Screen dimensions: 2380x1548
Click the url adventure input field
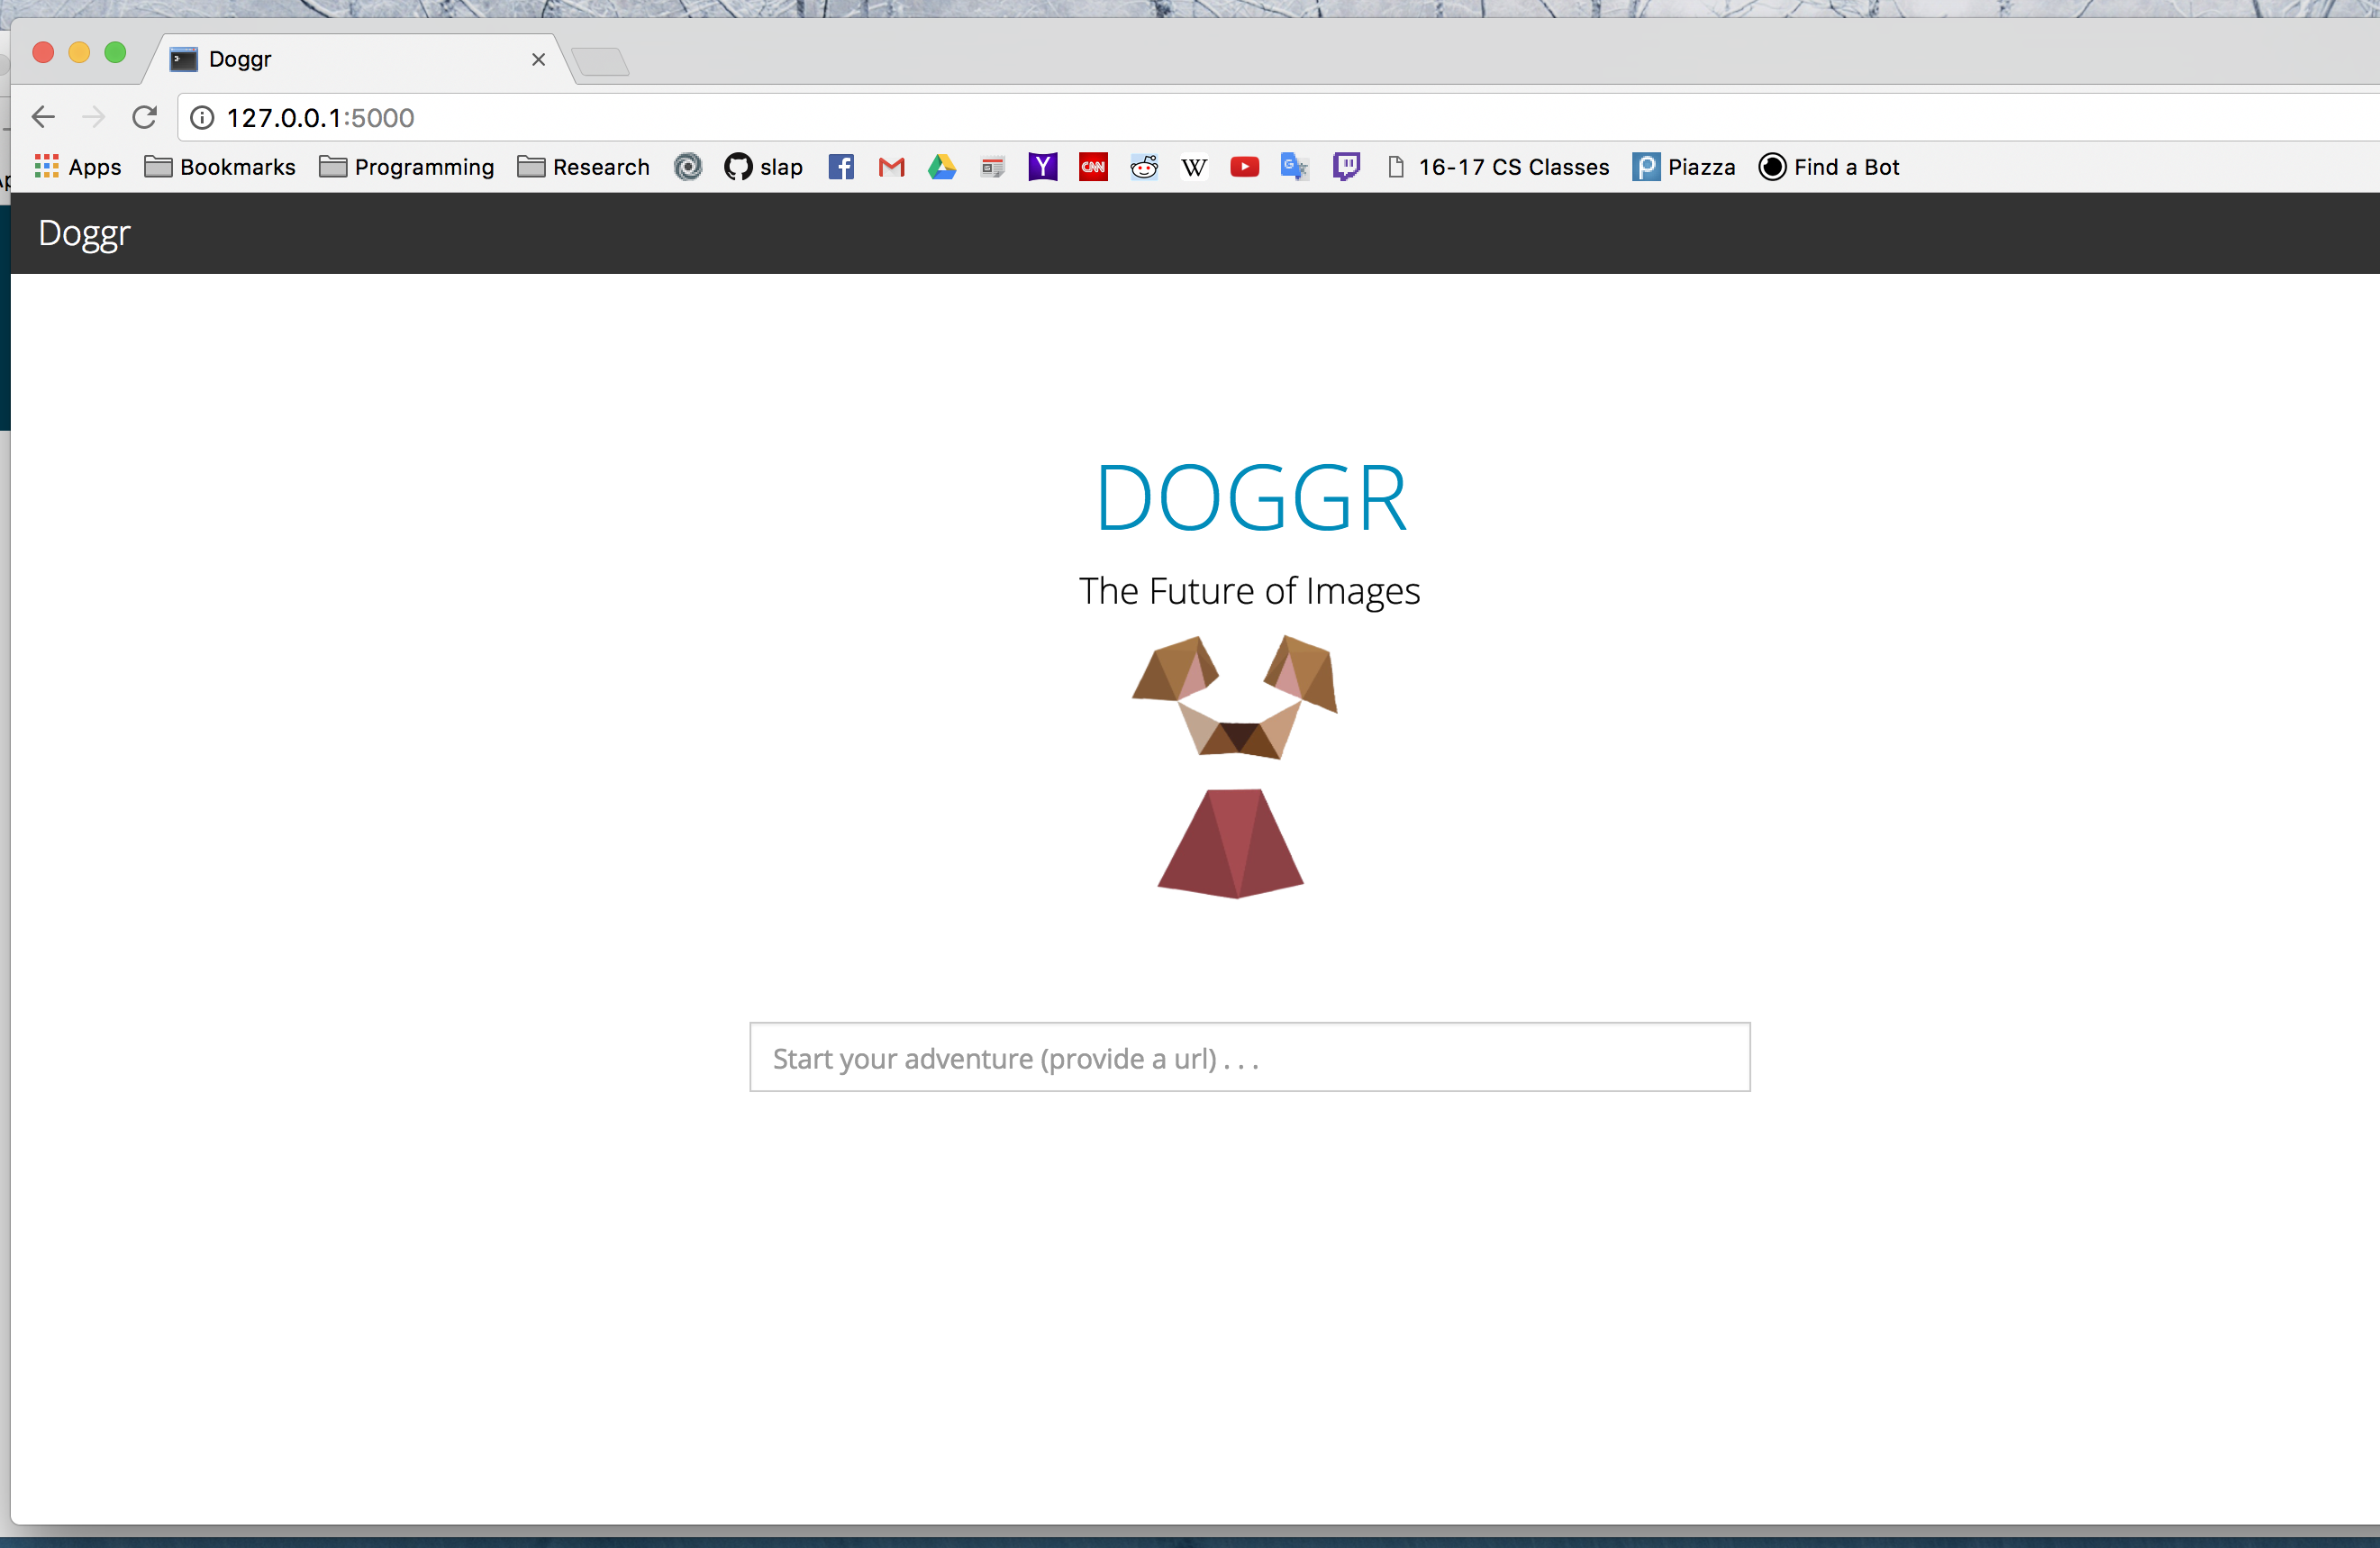pos(1249,1057)
